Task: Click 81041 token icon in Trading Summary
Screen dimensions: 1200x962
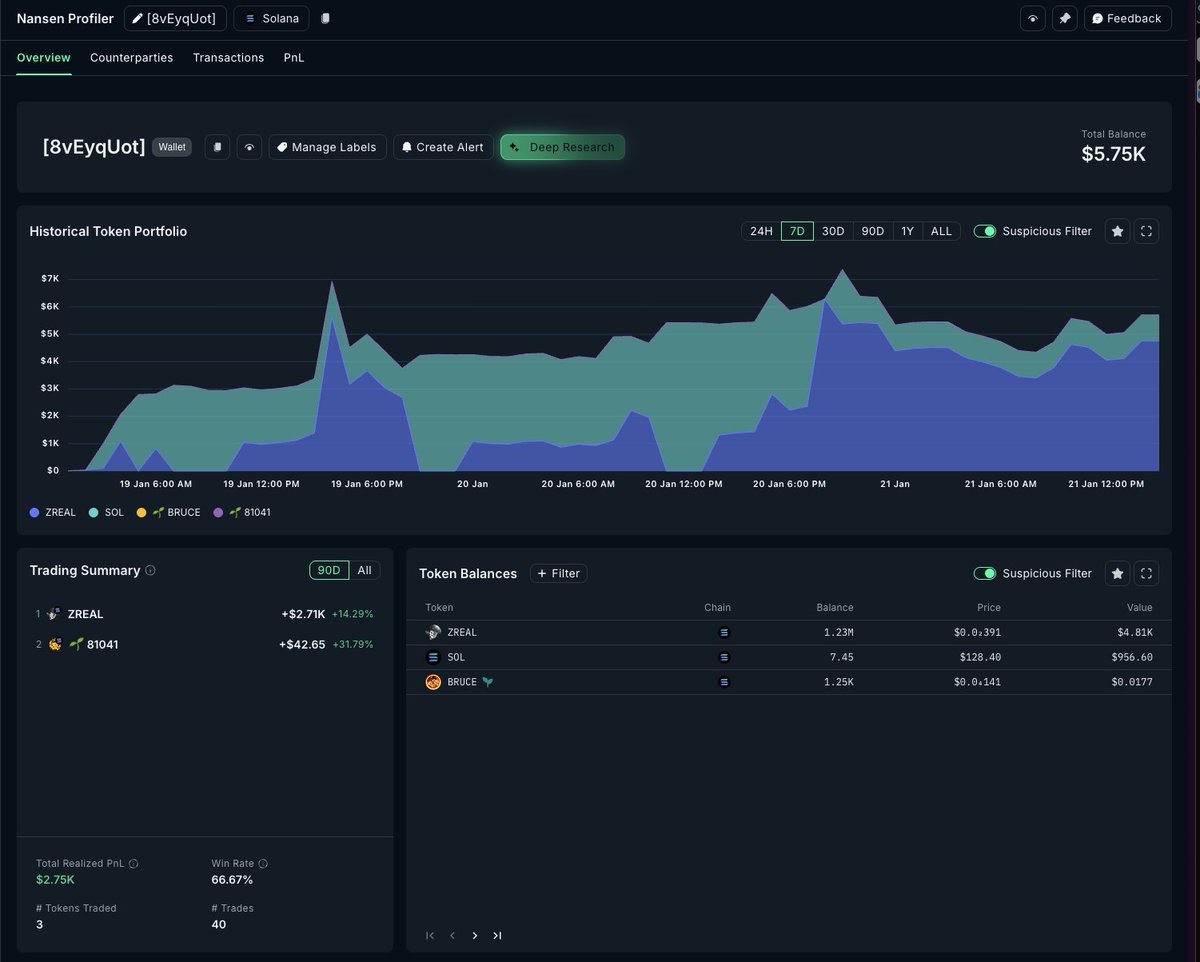Action: 55,644
